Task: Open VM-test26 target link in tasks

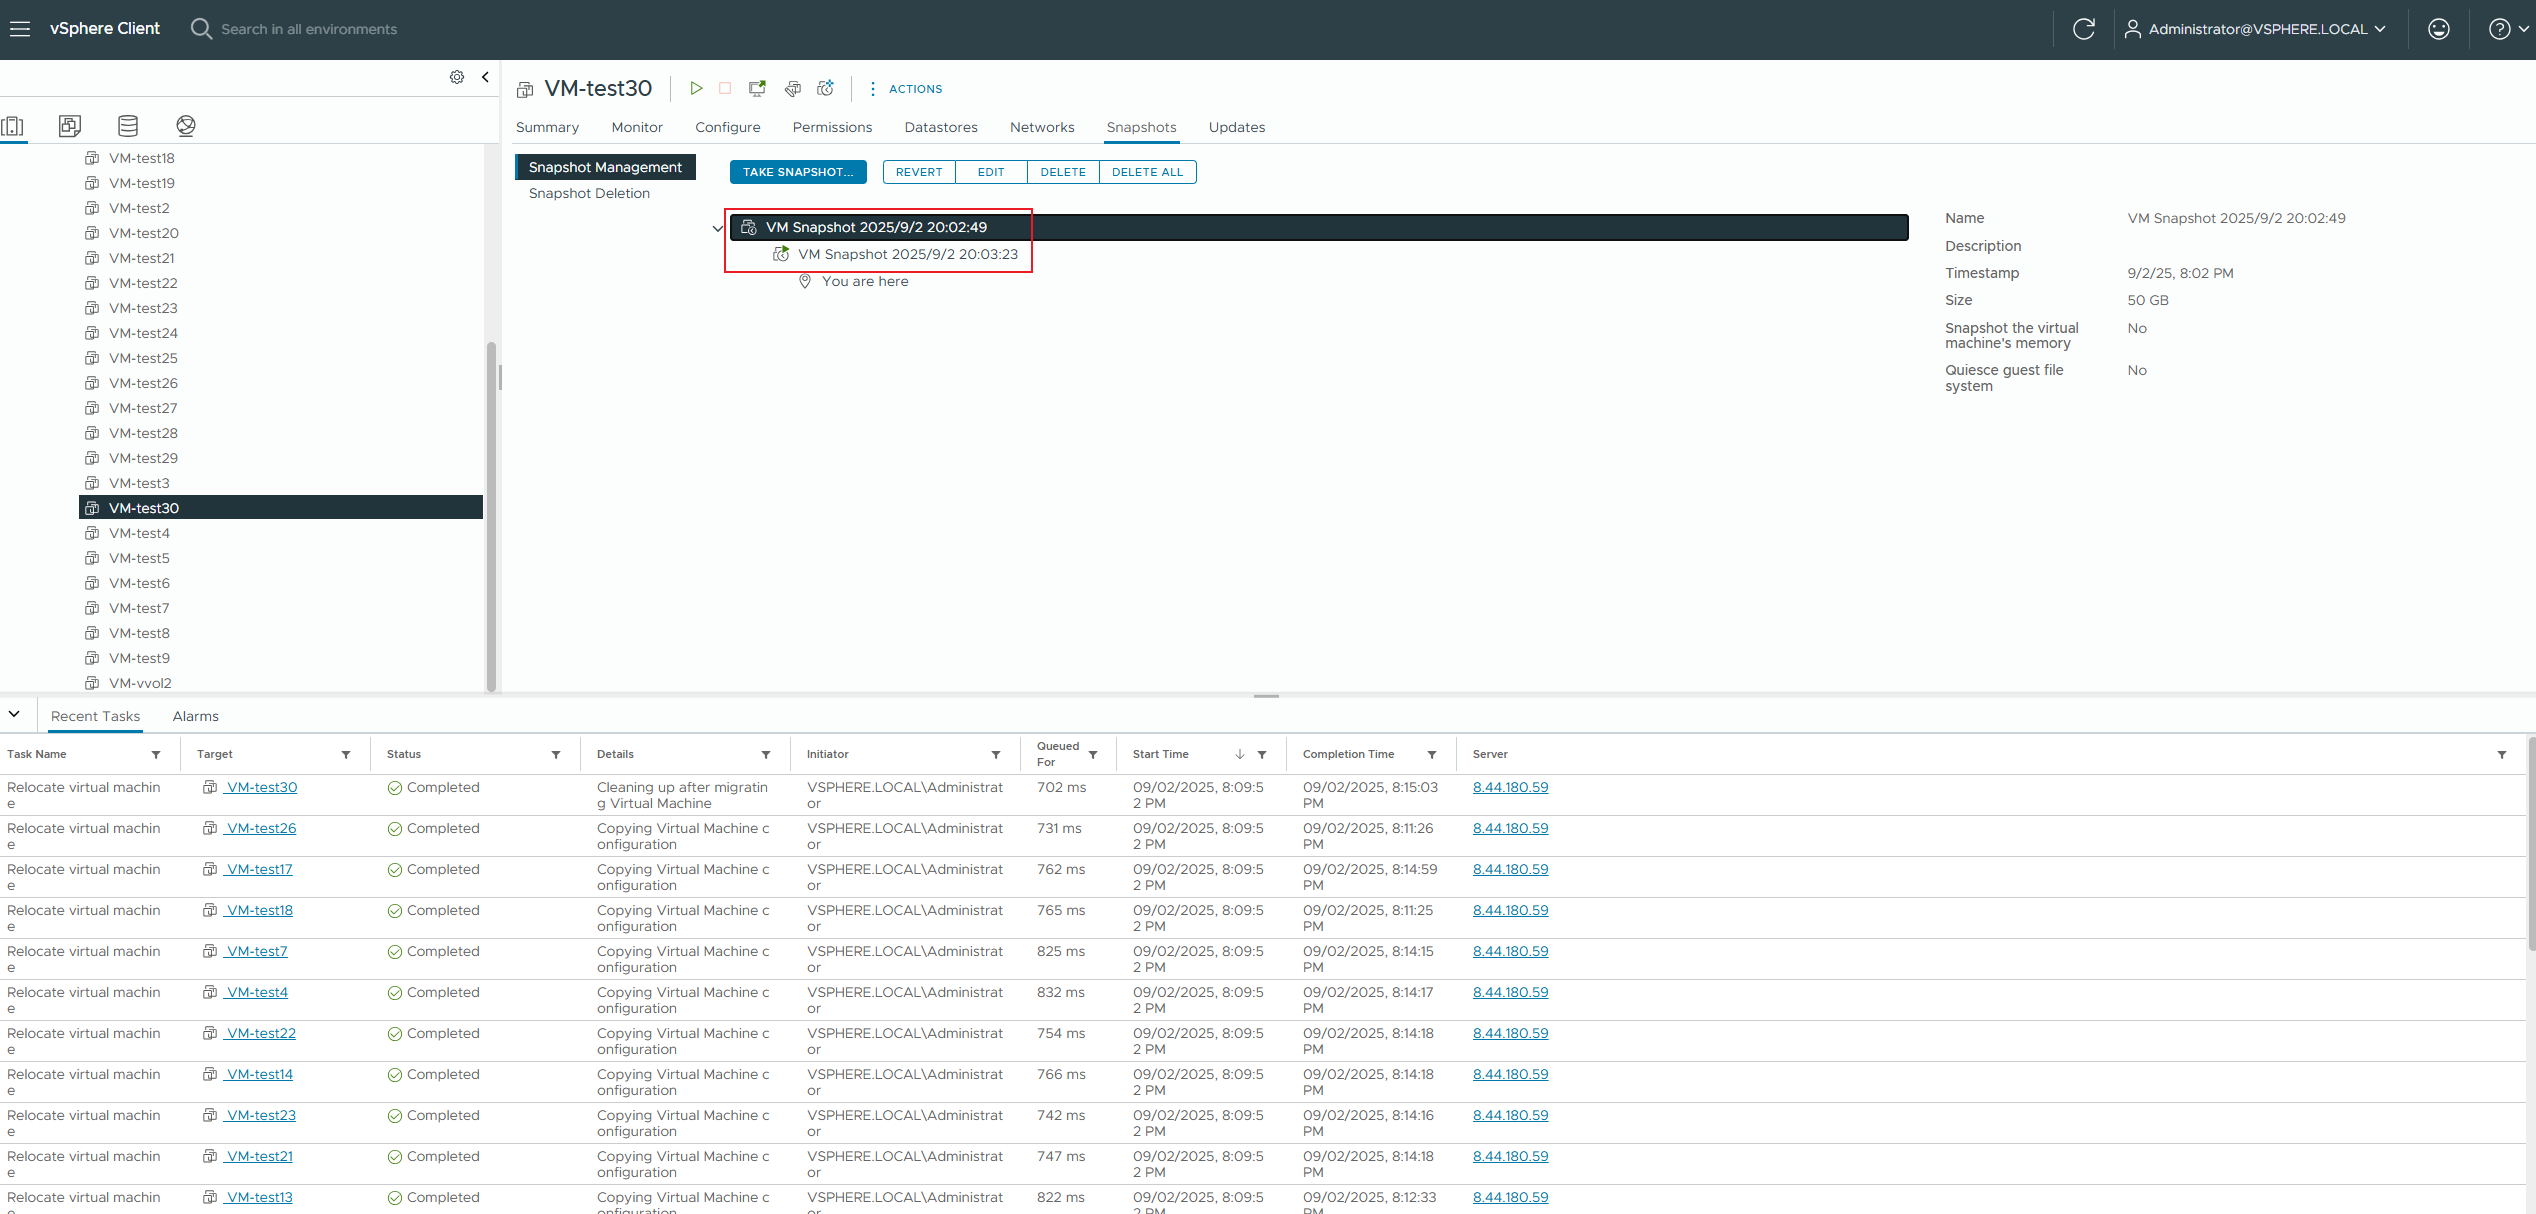Action: coord(260,828)
